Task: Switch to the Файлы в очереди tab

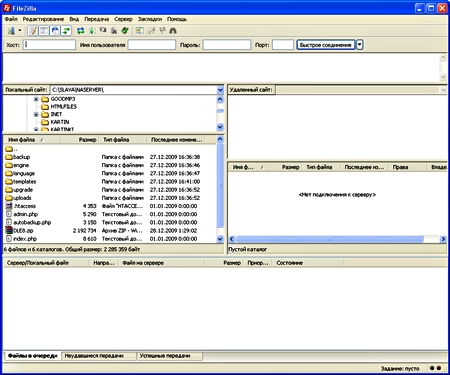Action: (33, 356)
